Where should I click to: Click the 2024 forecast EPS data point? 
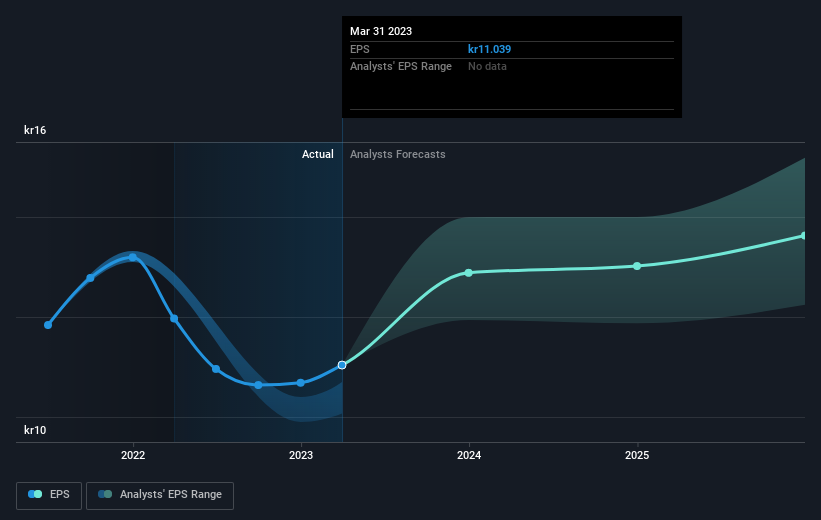(469, 273)
